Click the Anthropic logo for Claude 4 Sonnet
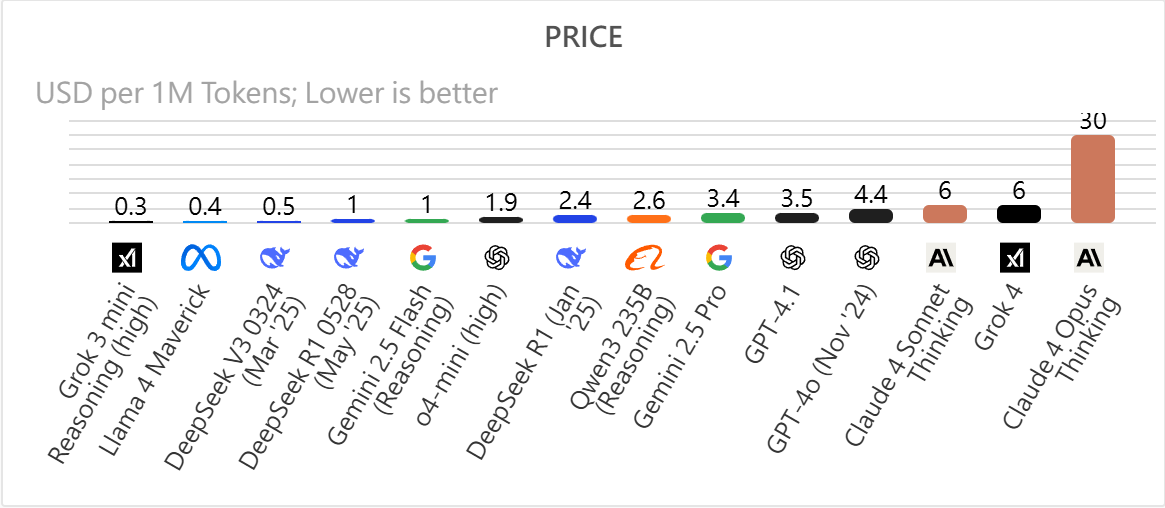Screen dimensions: 1165x508 (941, 258)
